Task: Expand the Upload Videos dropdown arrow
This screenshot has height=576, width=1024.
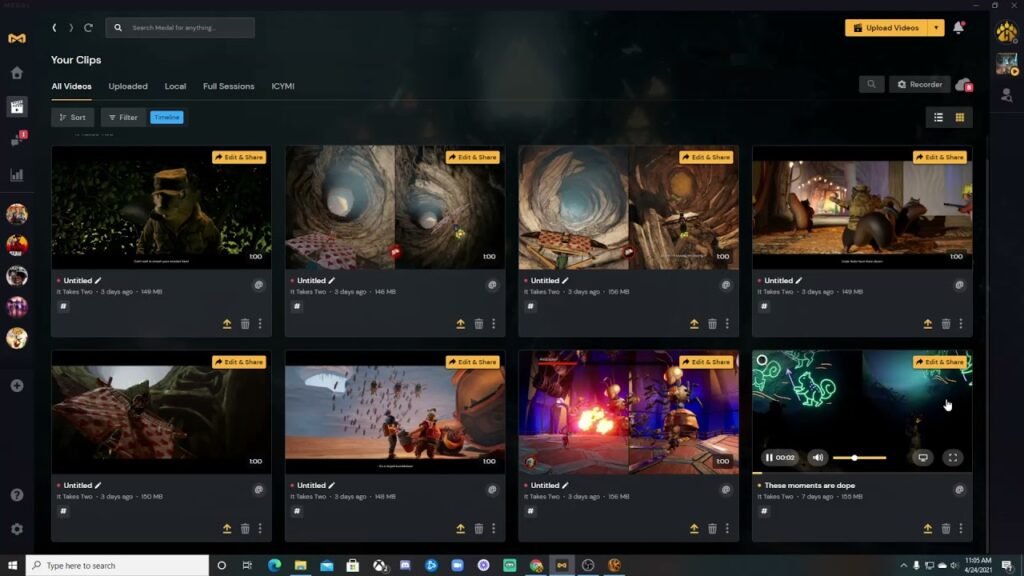Action: [937, 28]
